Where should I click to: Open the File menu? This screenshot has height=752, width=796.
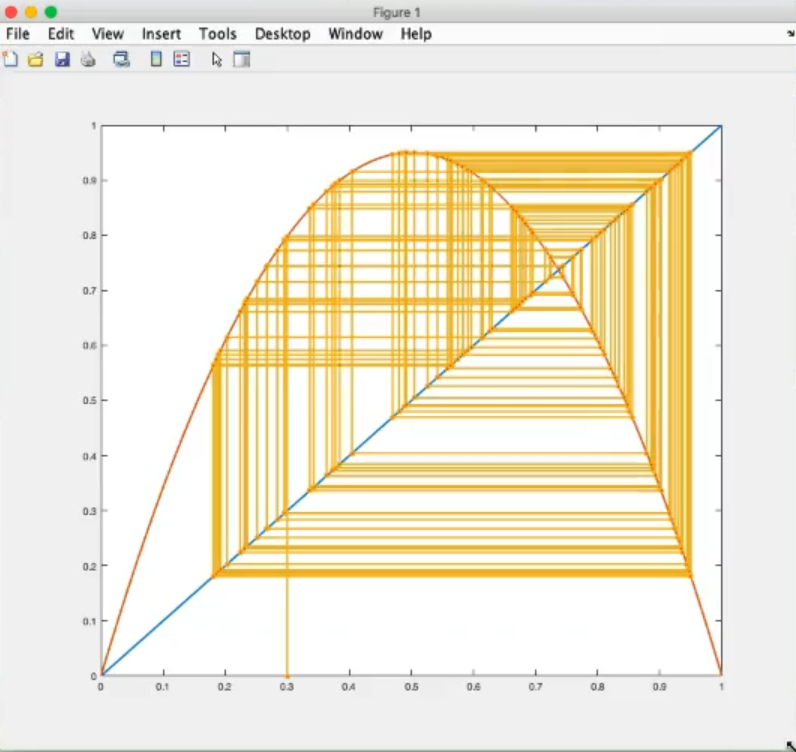pyautogui.click(x=18, y=34)
